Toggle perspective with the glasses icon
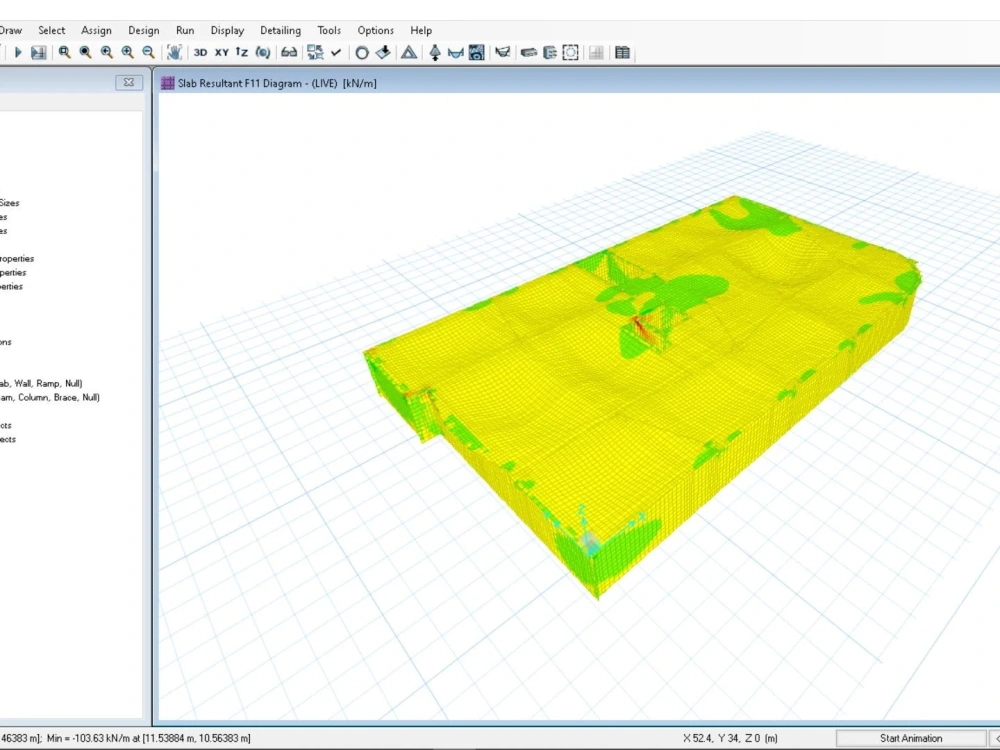Viewport: 1000px width, 750px height. tap(289, 52)
